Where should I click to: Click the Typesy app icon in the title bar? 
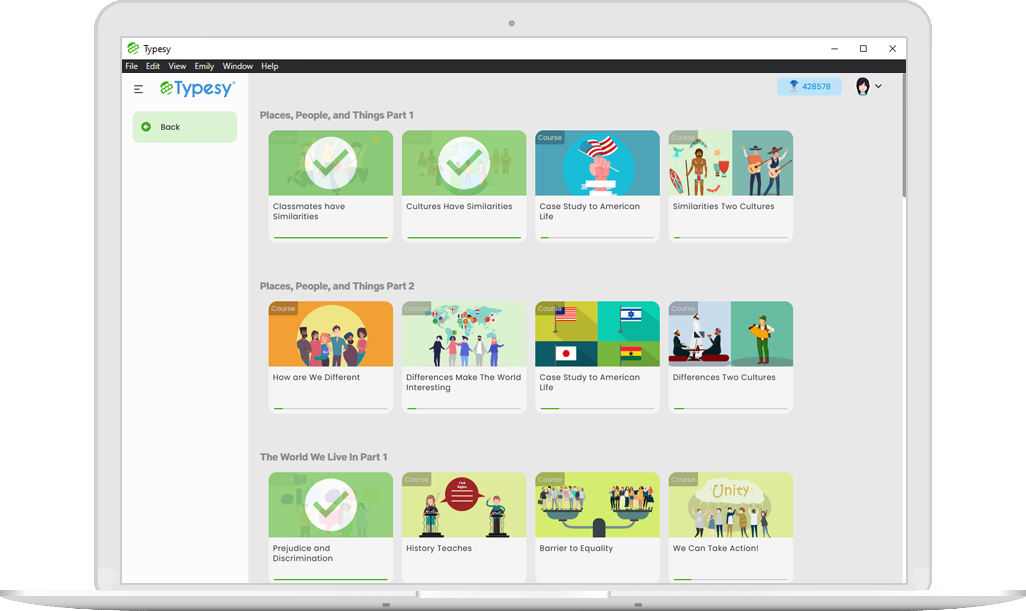tap(133, 48)
